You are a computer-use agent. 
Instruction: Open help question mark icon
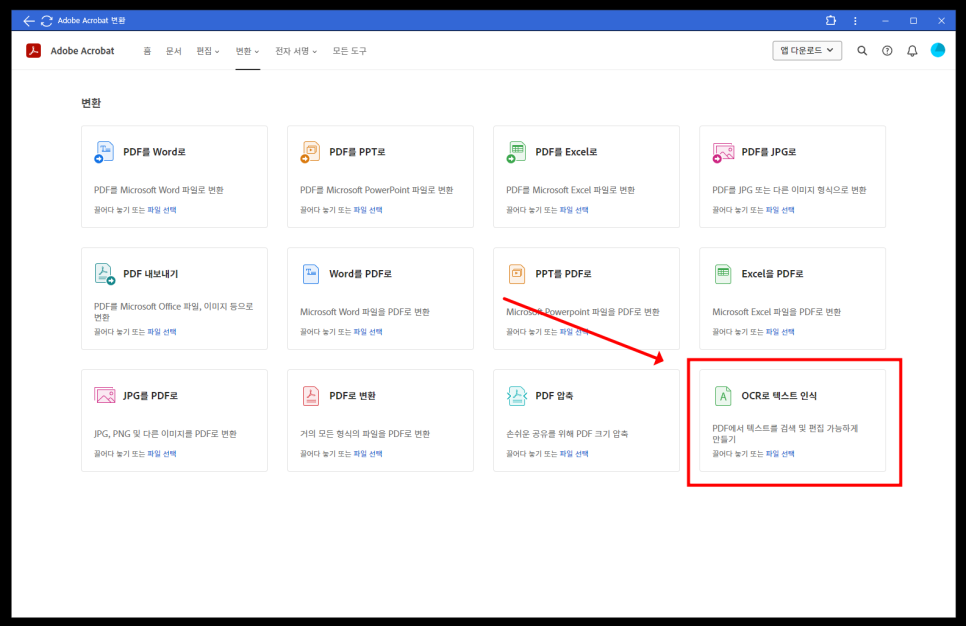tap(887, 51)
